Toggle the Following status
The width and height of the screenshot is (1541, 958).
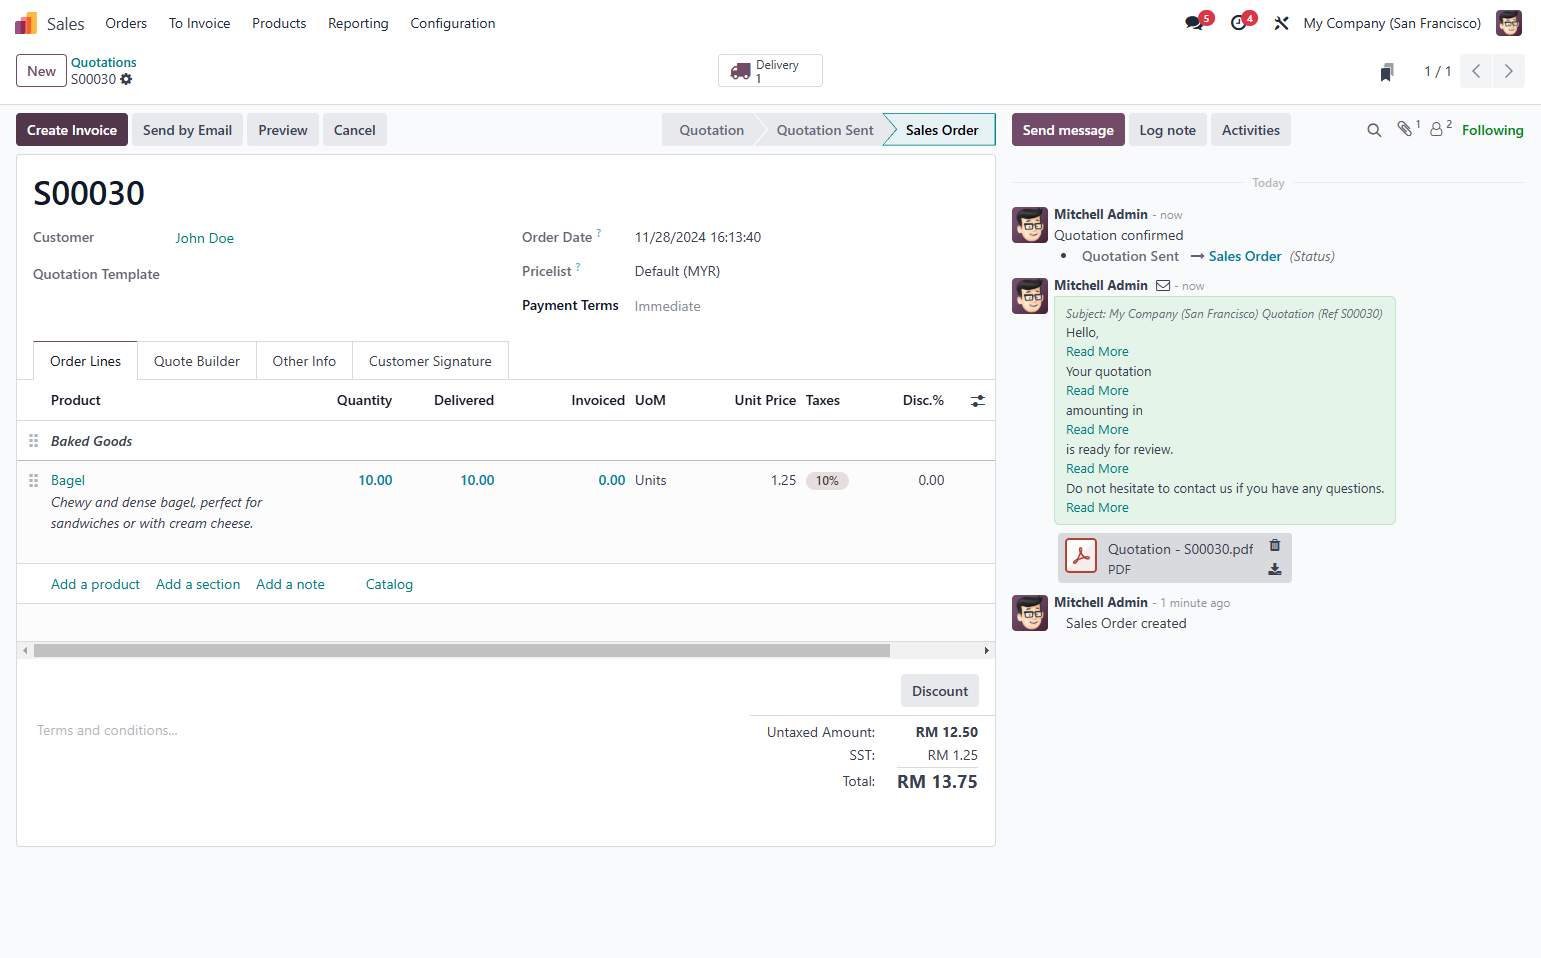coord(1492,130)
